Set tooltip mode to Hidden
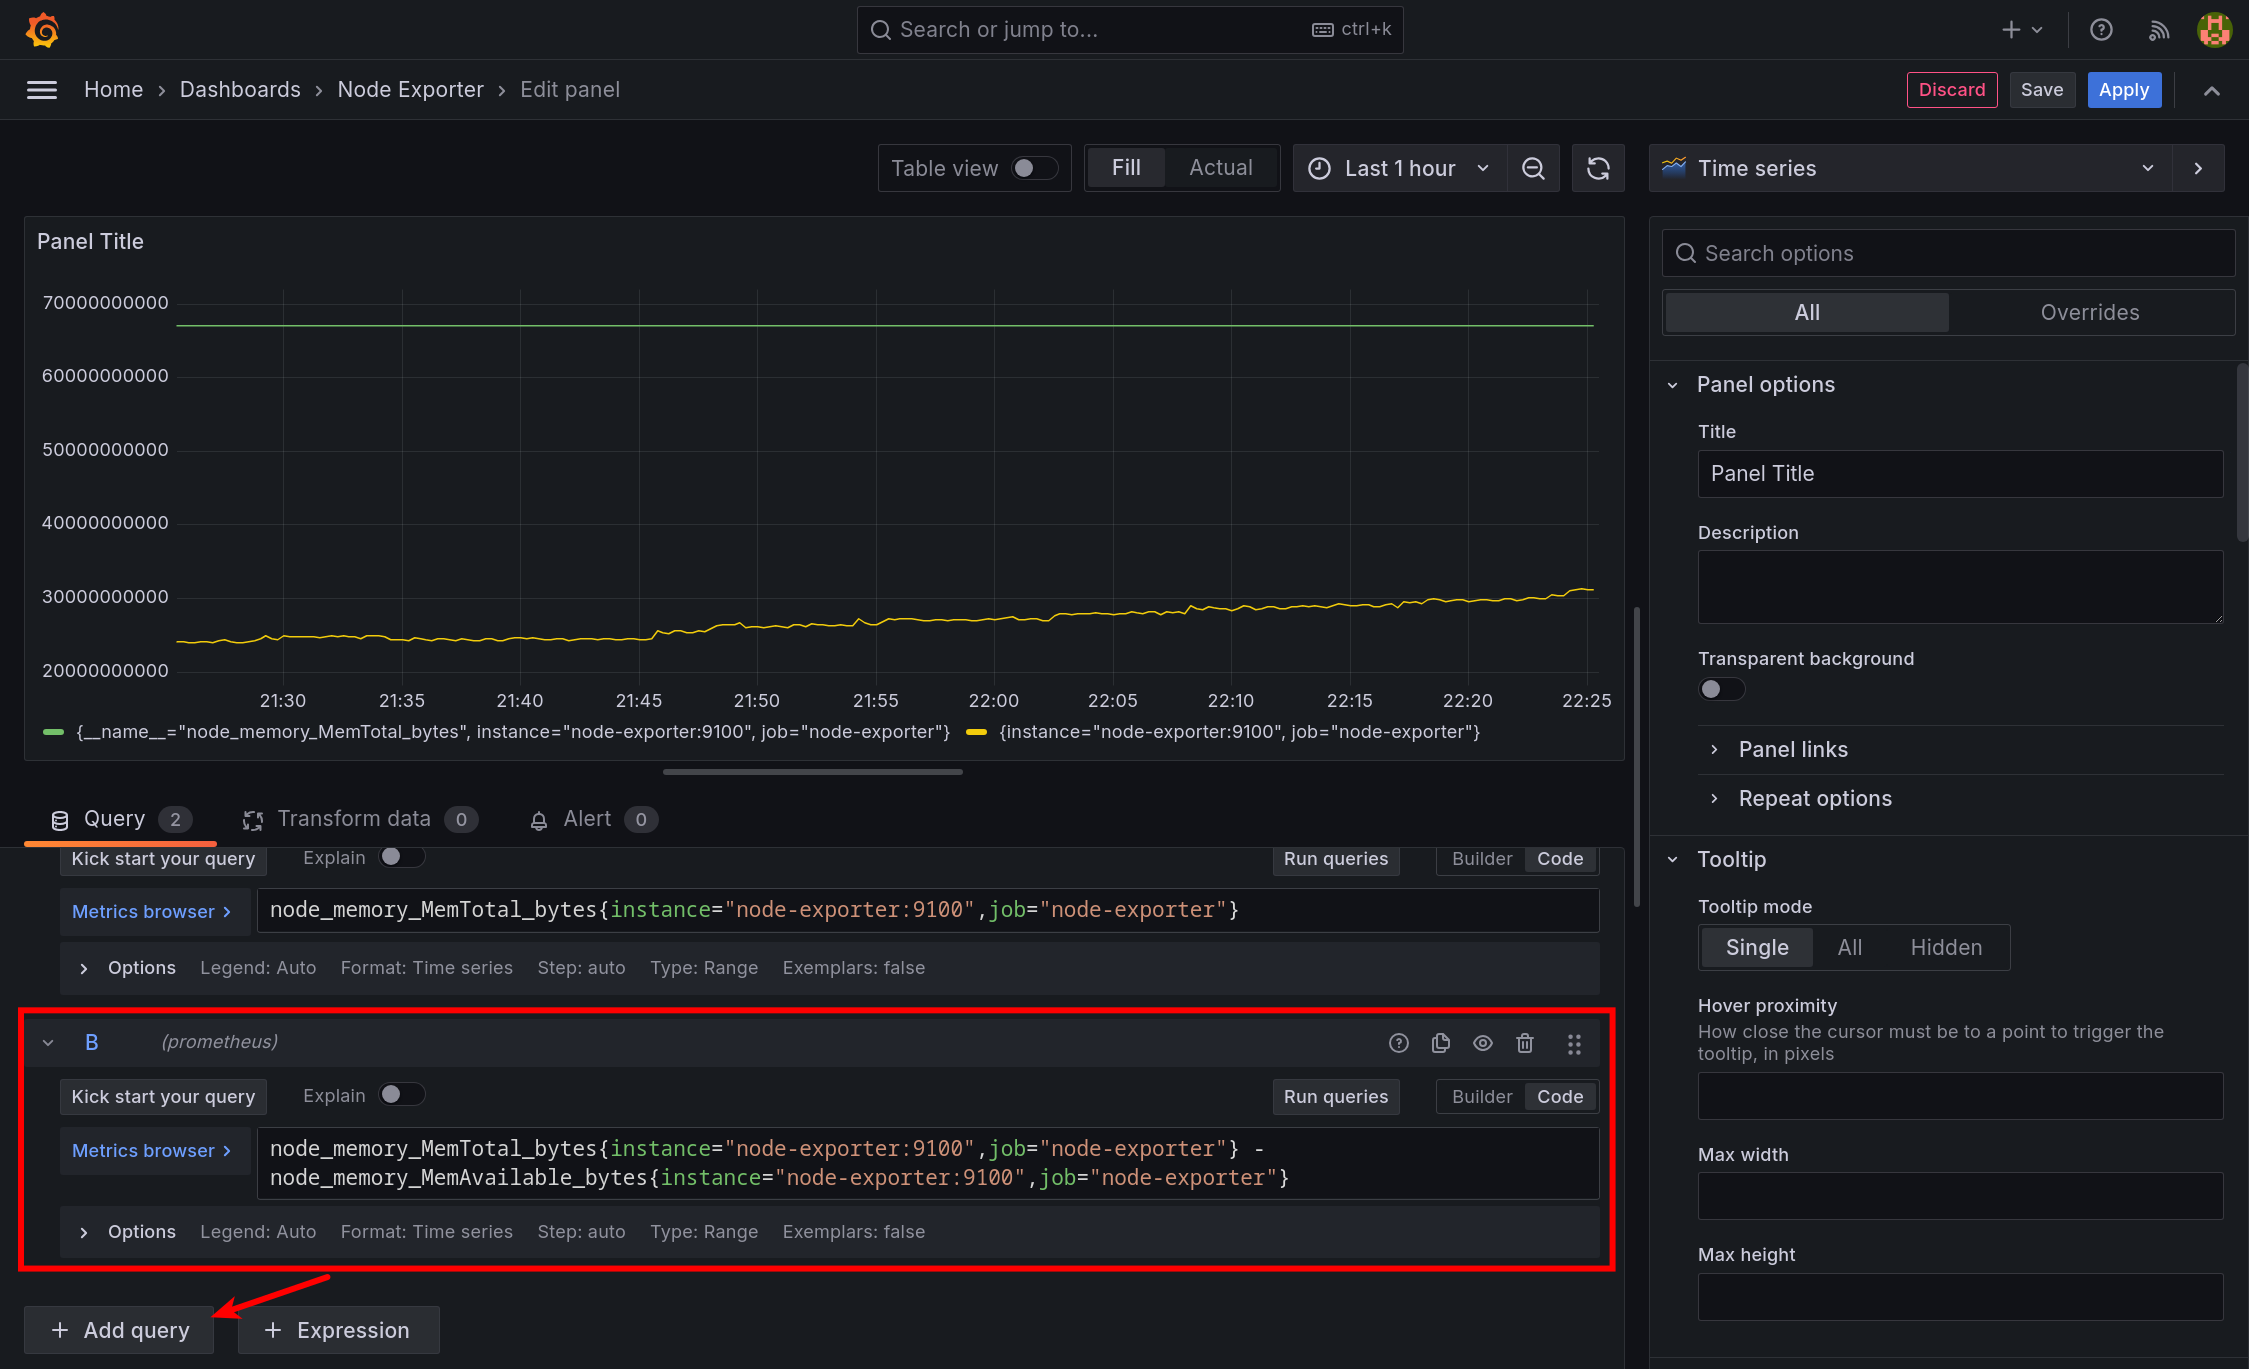The height and width of the screenshot is (1369, 2249). point(1946,947)
